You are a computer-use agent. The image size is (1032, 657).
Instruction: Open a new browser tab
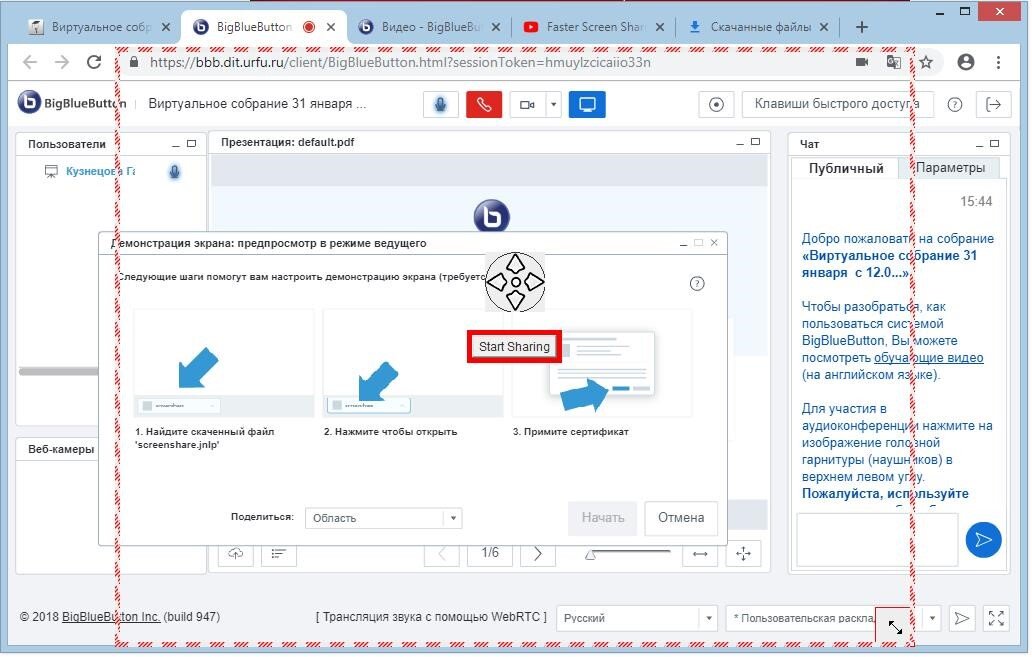862,27
